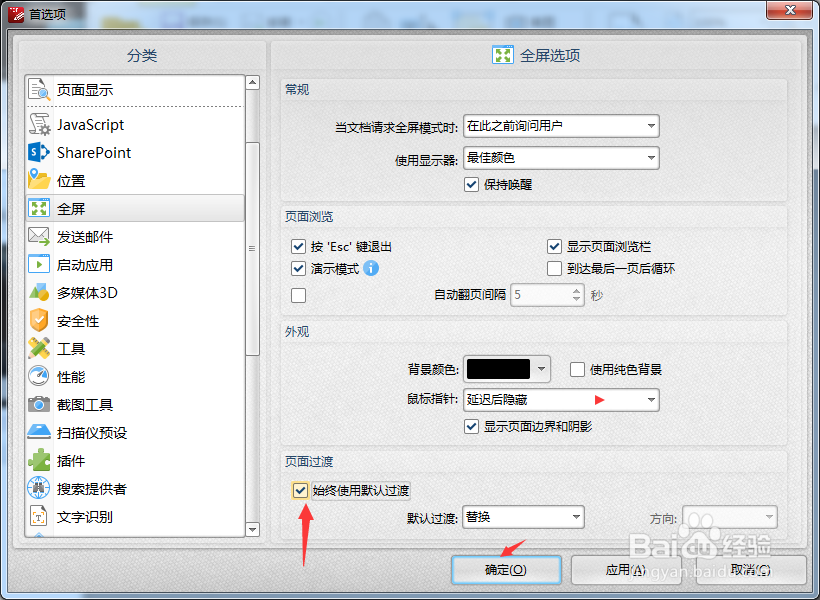Select 启动应用 category text

tap(85, 265)
